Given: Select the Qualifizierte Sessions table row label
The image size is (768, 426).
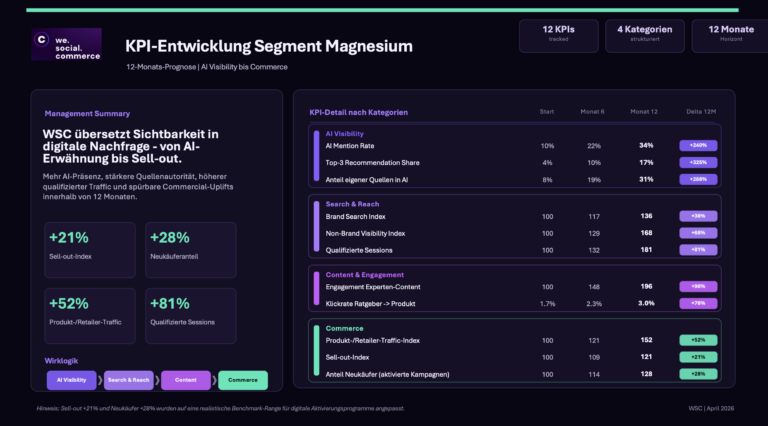Looking at the screenshot, I should pyautogui.click(x=359, y=250).
